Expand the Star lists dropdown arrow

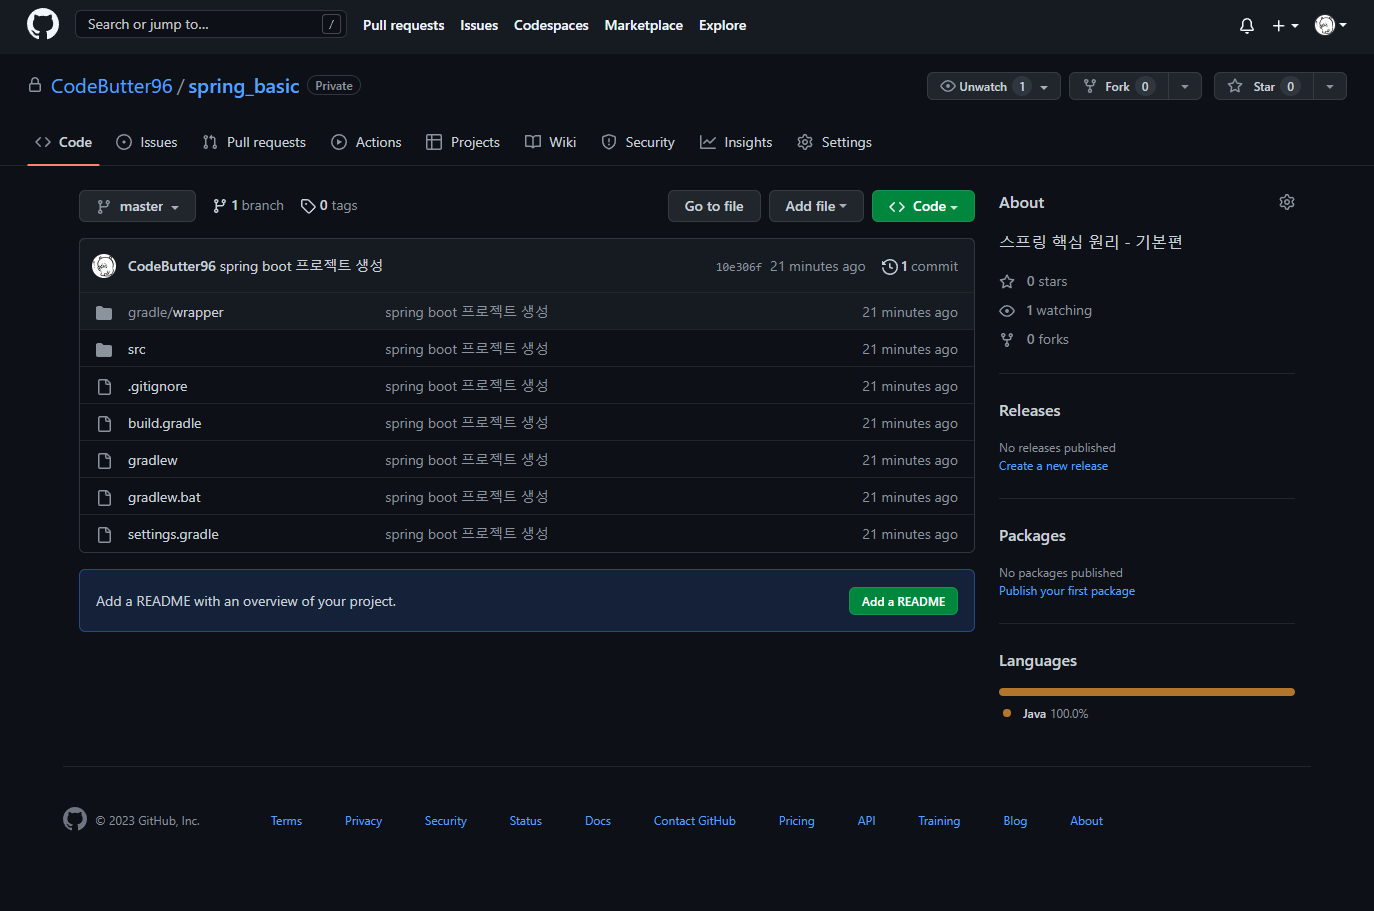pos(1330,86)
